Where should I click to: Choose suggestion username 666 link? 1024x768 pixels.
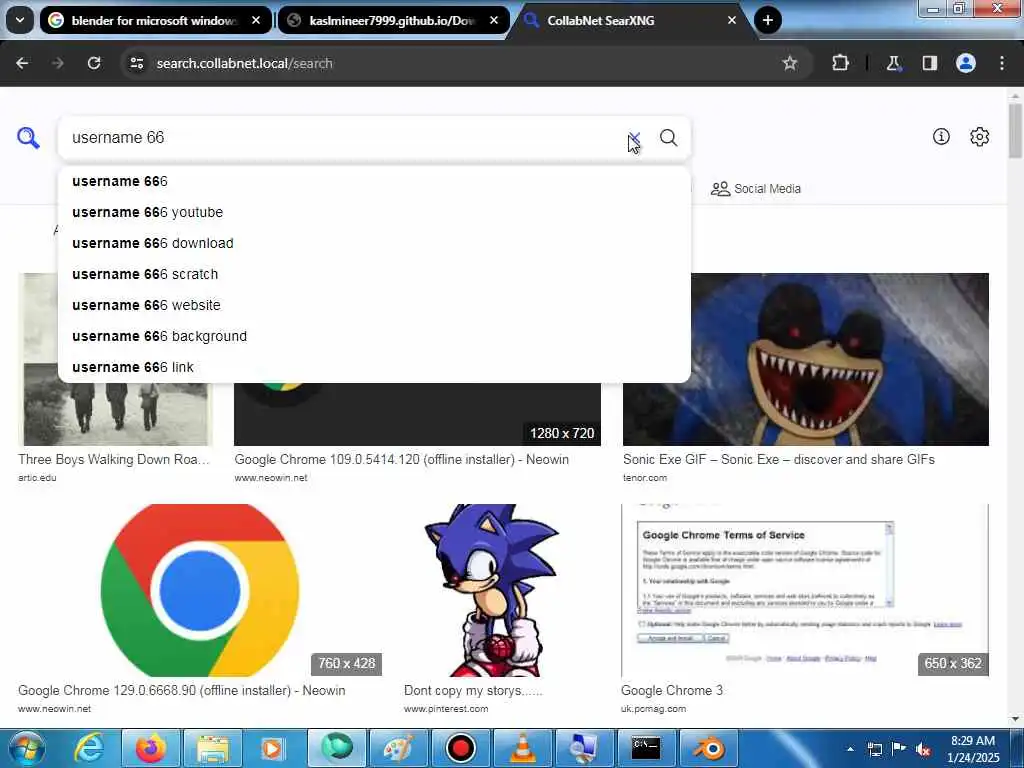pyautogui.click(x=374, y=367)
